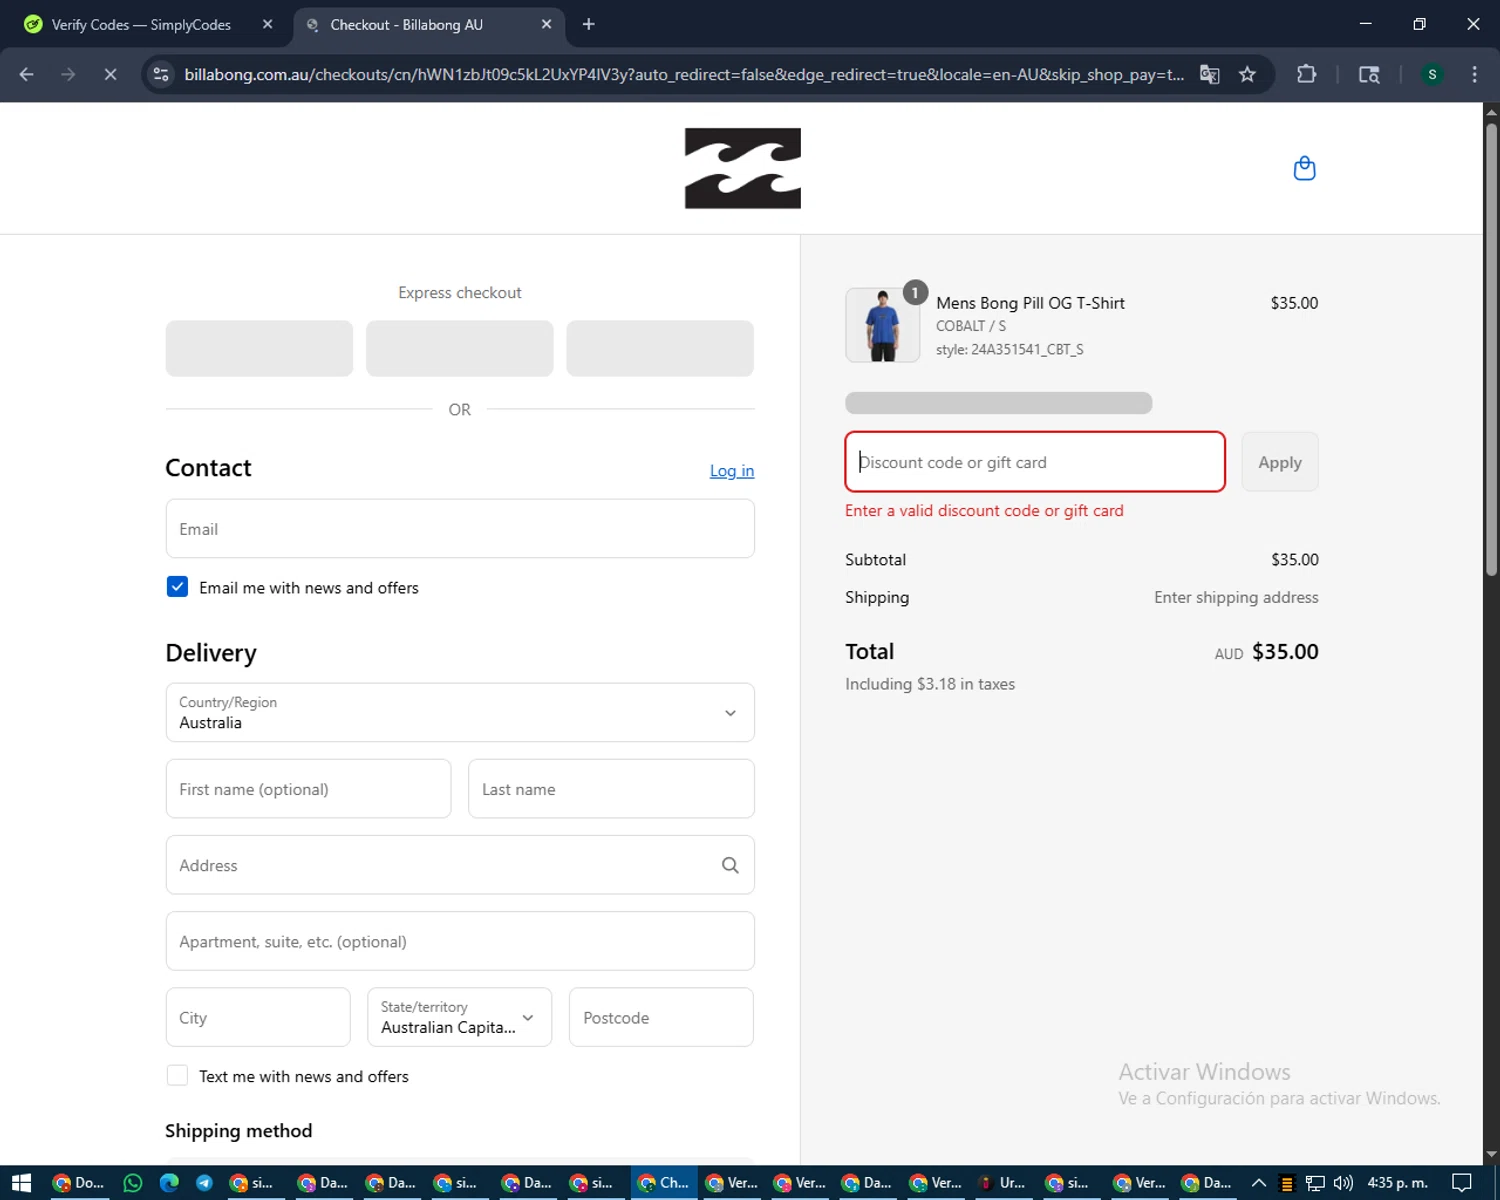Open the translate page icon
The image size is (1500, 1200).
pos(1209,74)
